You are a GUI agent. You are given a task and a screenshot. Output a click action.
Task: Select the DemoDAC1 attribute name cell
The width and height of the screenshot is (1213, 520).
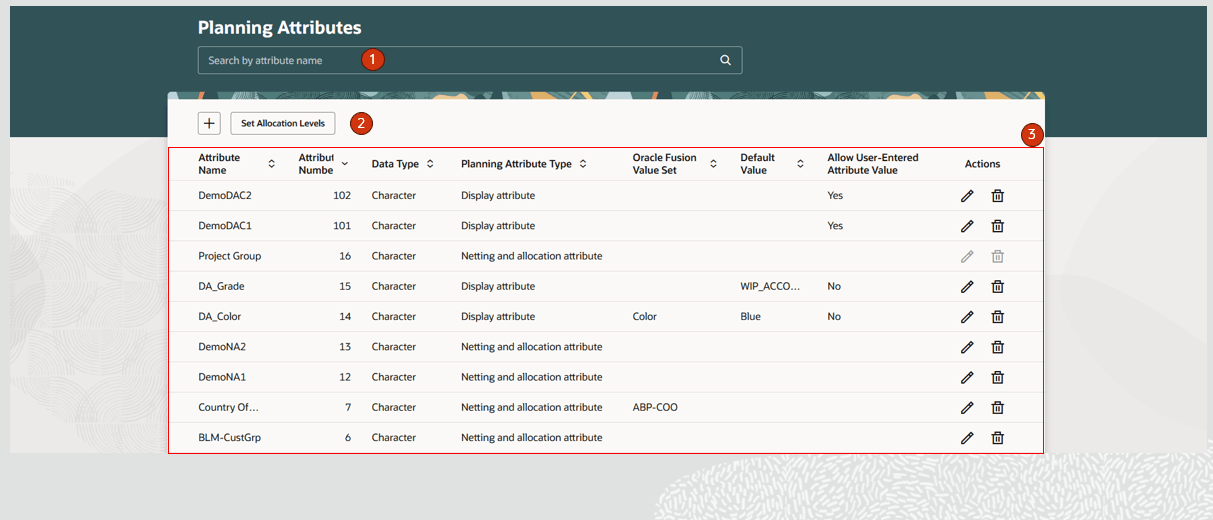[225, 226]
